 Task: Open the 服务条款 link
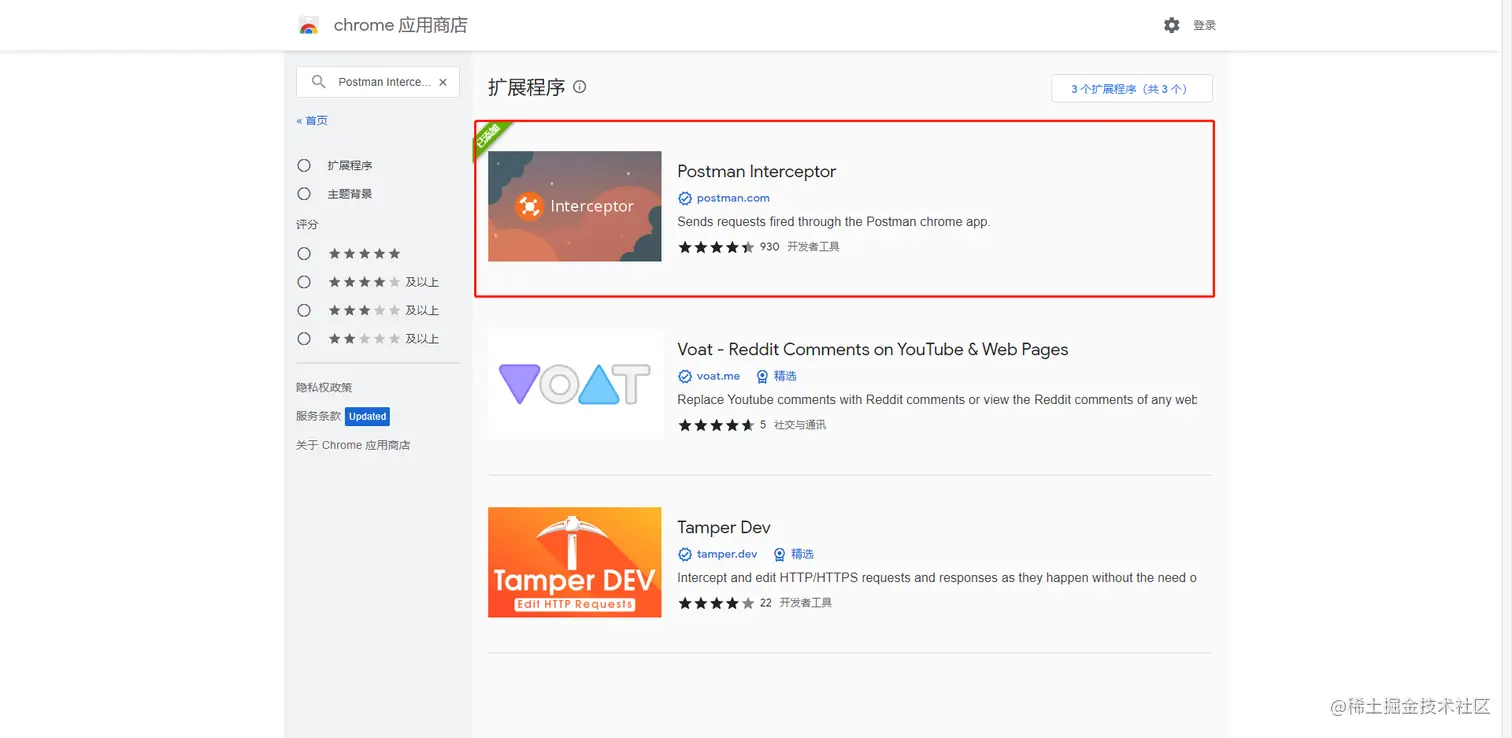318,416
